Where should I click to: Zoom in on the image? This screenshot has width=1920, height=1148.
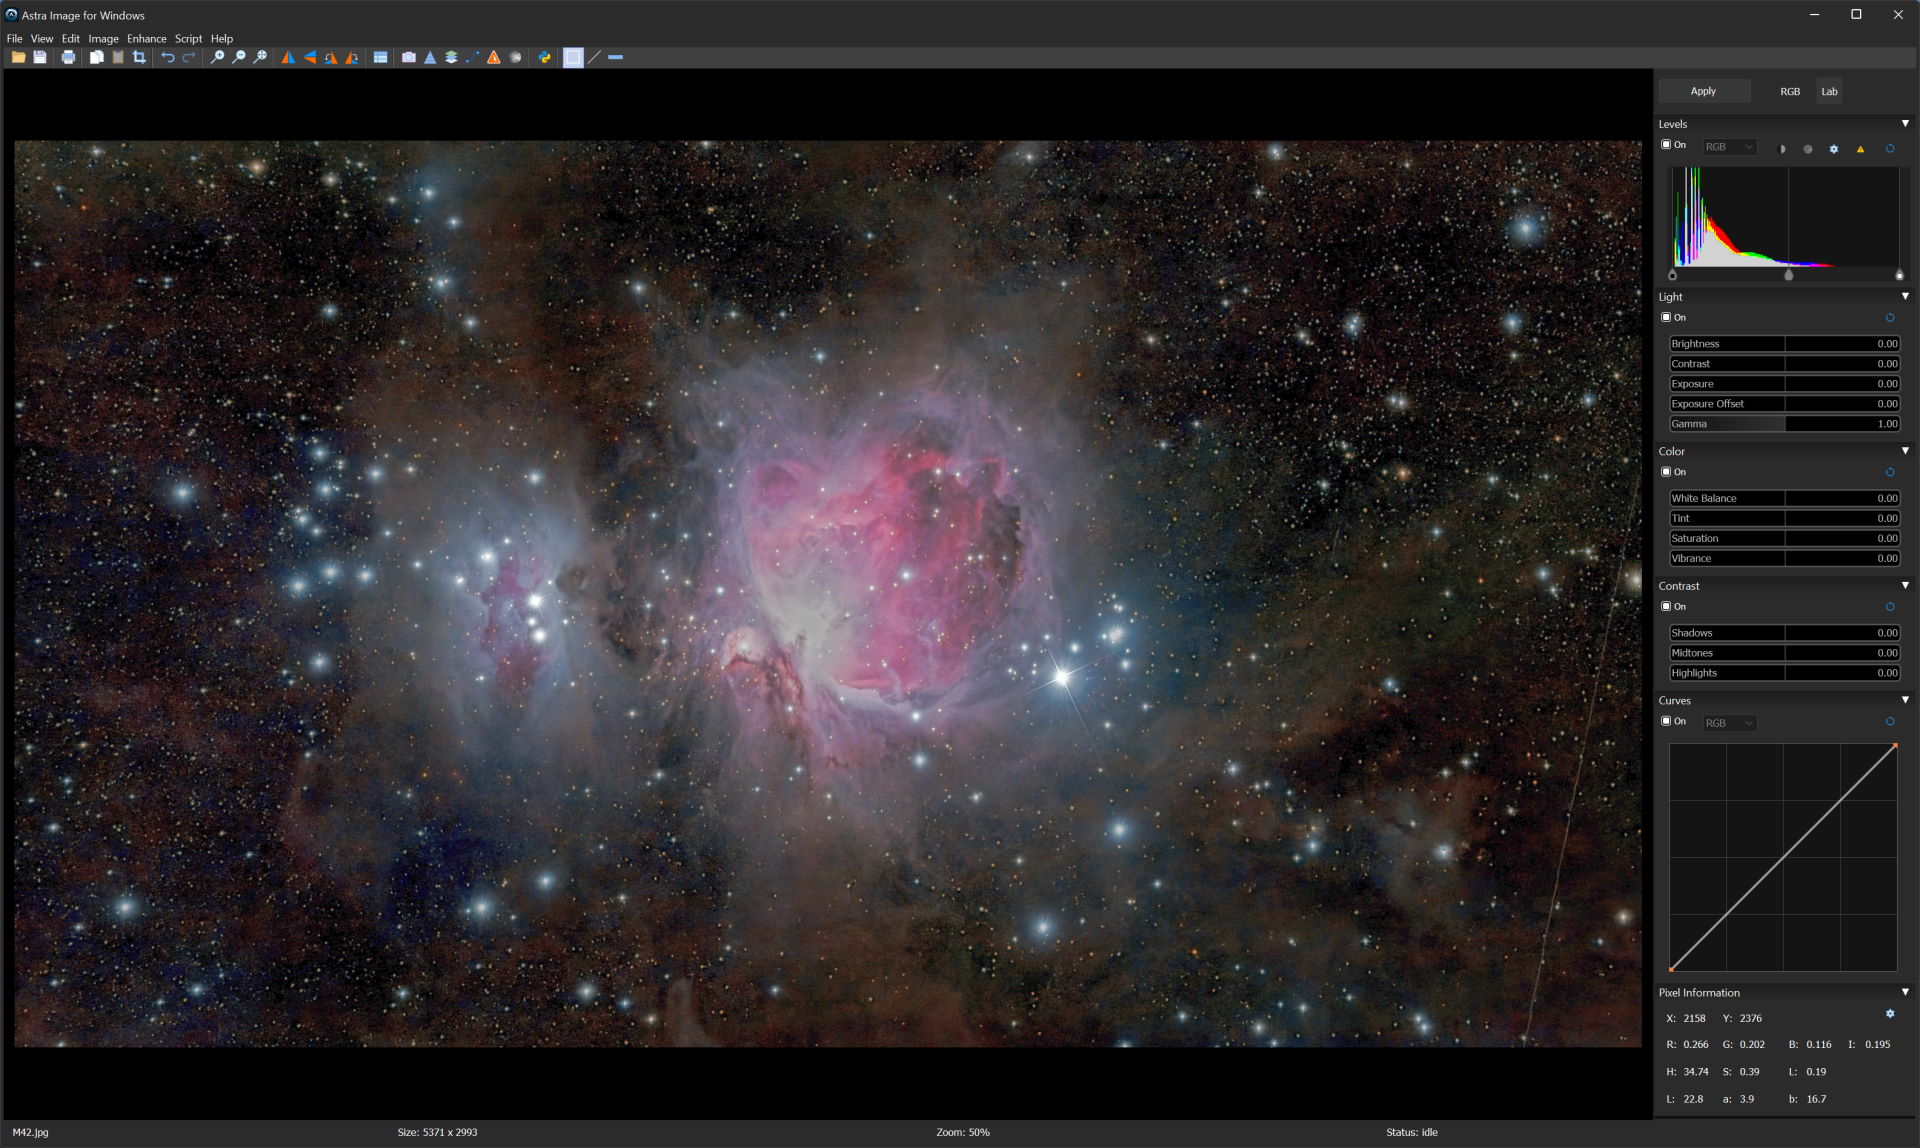click(x=216, y=57)
